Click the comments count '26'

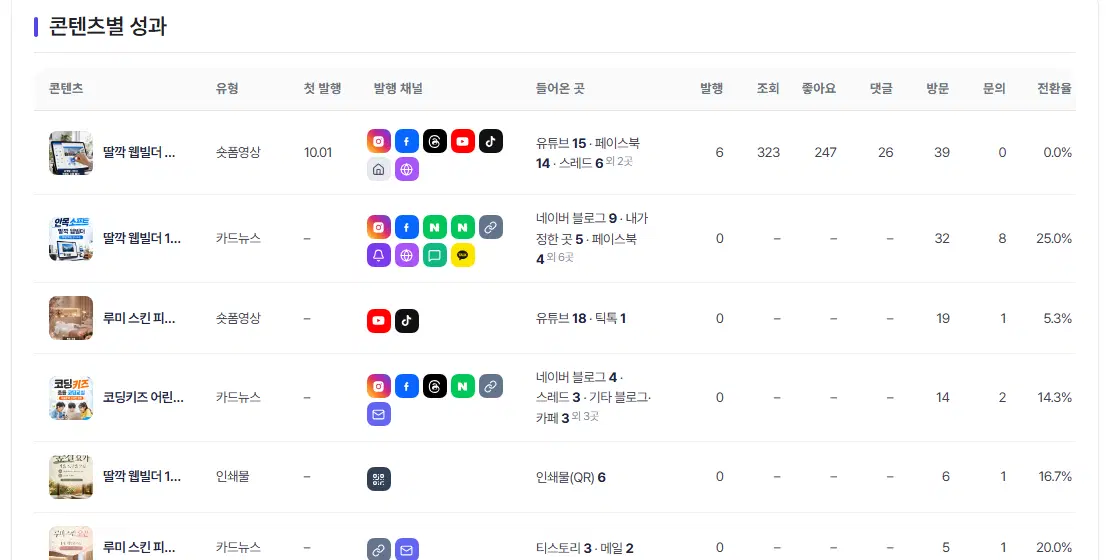click(x=886, y=152)
